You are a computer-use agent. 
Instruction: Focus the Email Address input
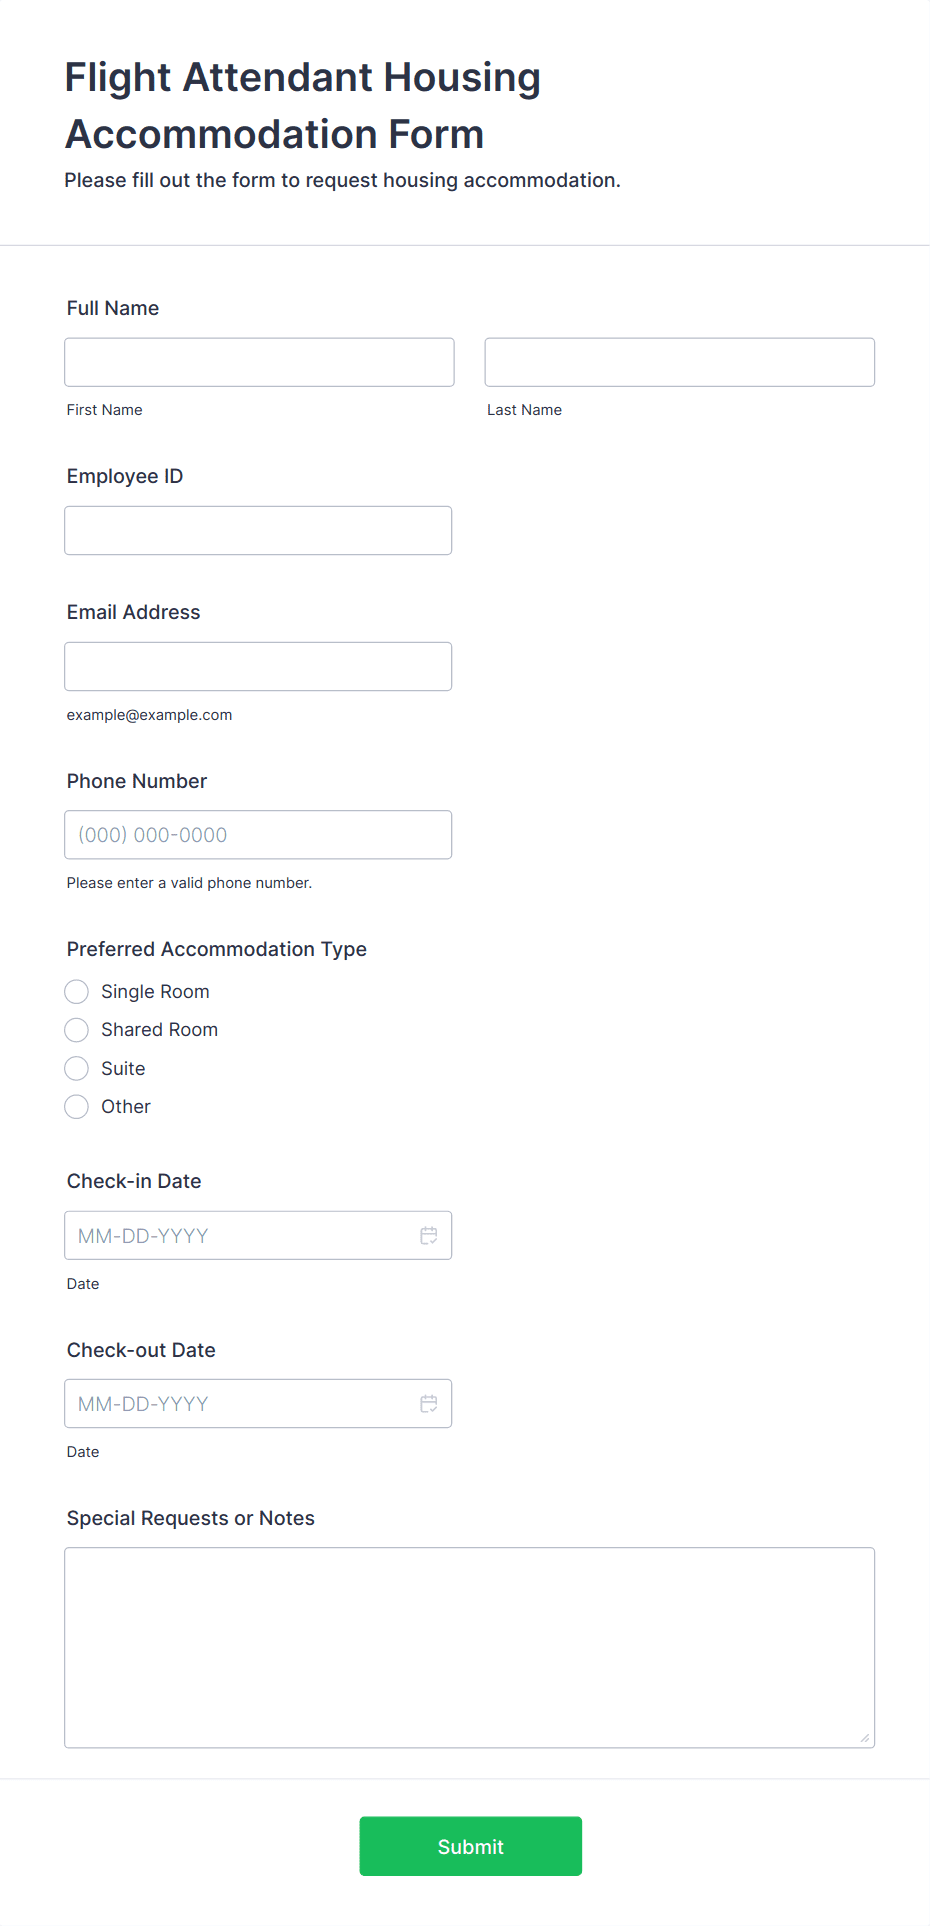258,666
